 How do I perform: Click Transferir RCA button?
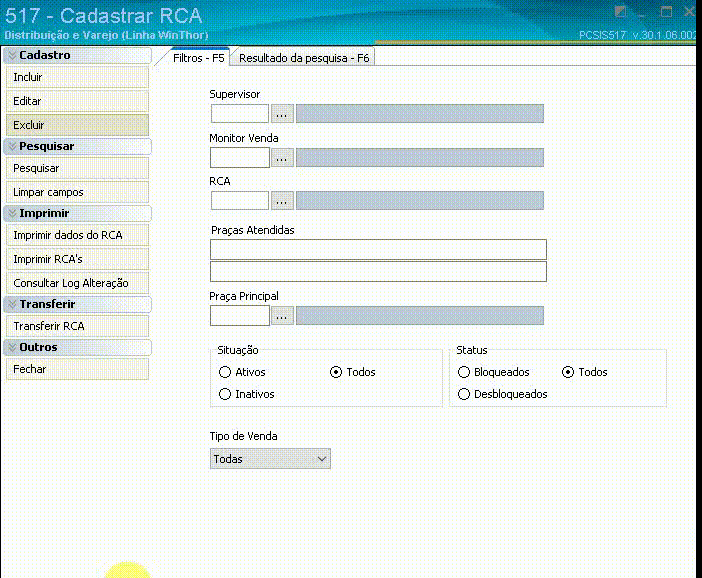click(77, 326)
